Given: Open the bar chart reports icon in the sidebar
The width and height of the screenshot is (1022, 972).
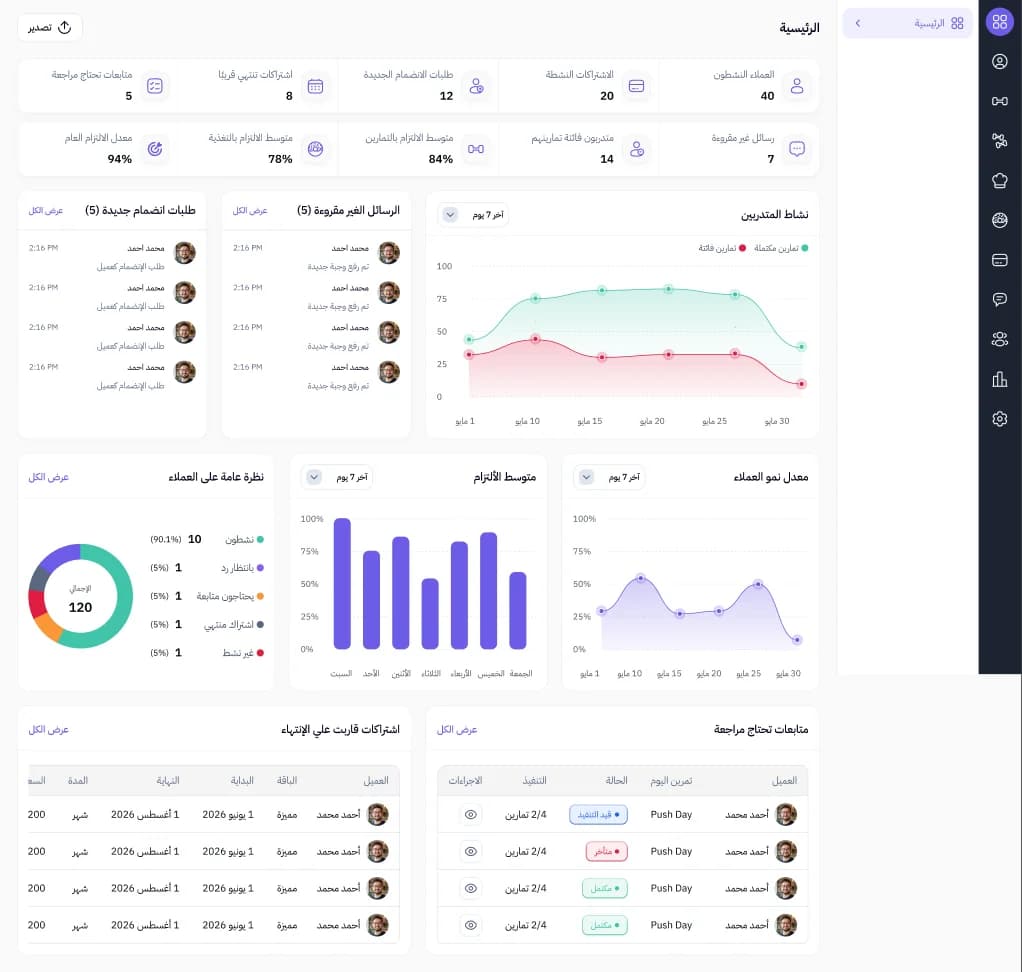Looking at the screenshot, I should pos(999,379).
